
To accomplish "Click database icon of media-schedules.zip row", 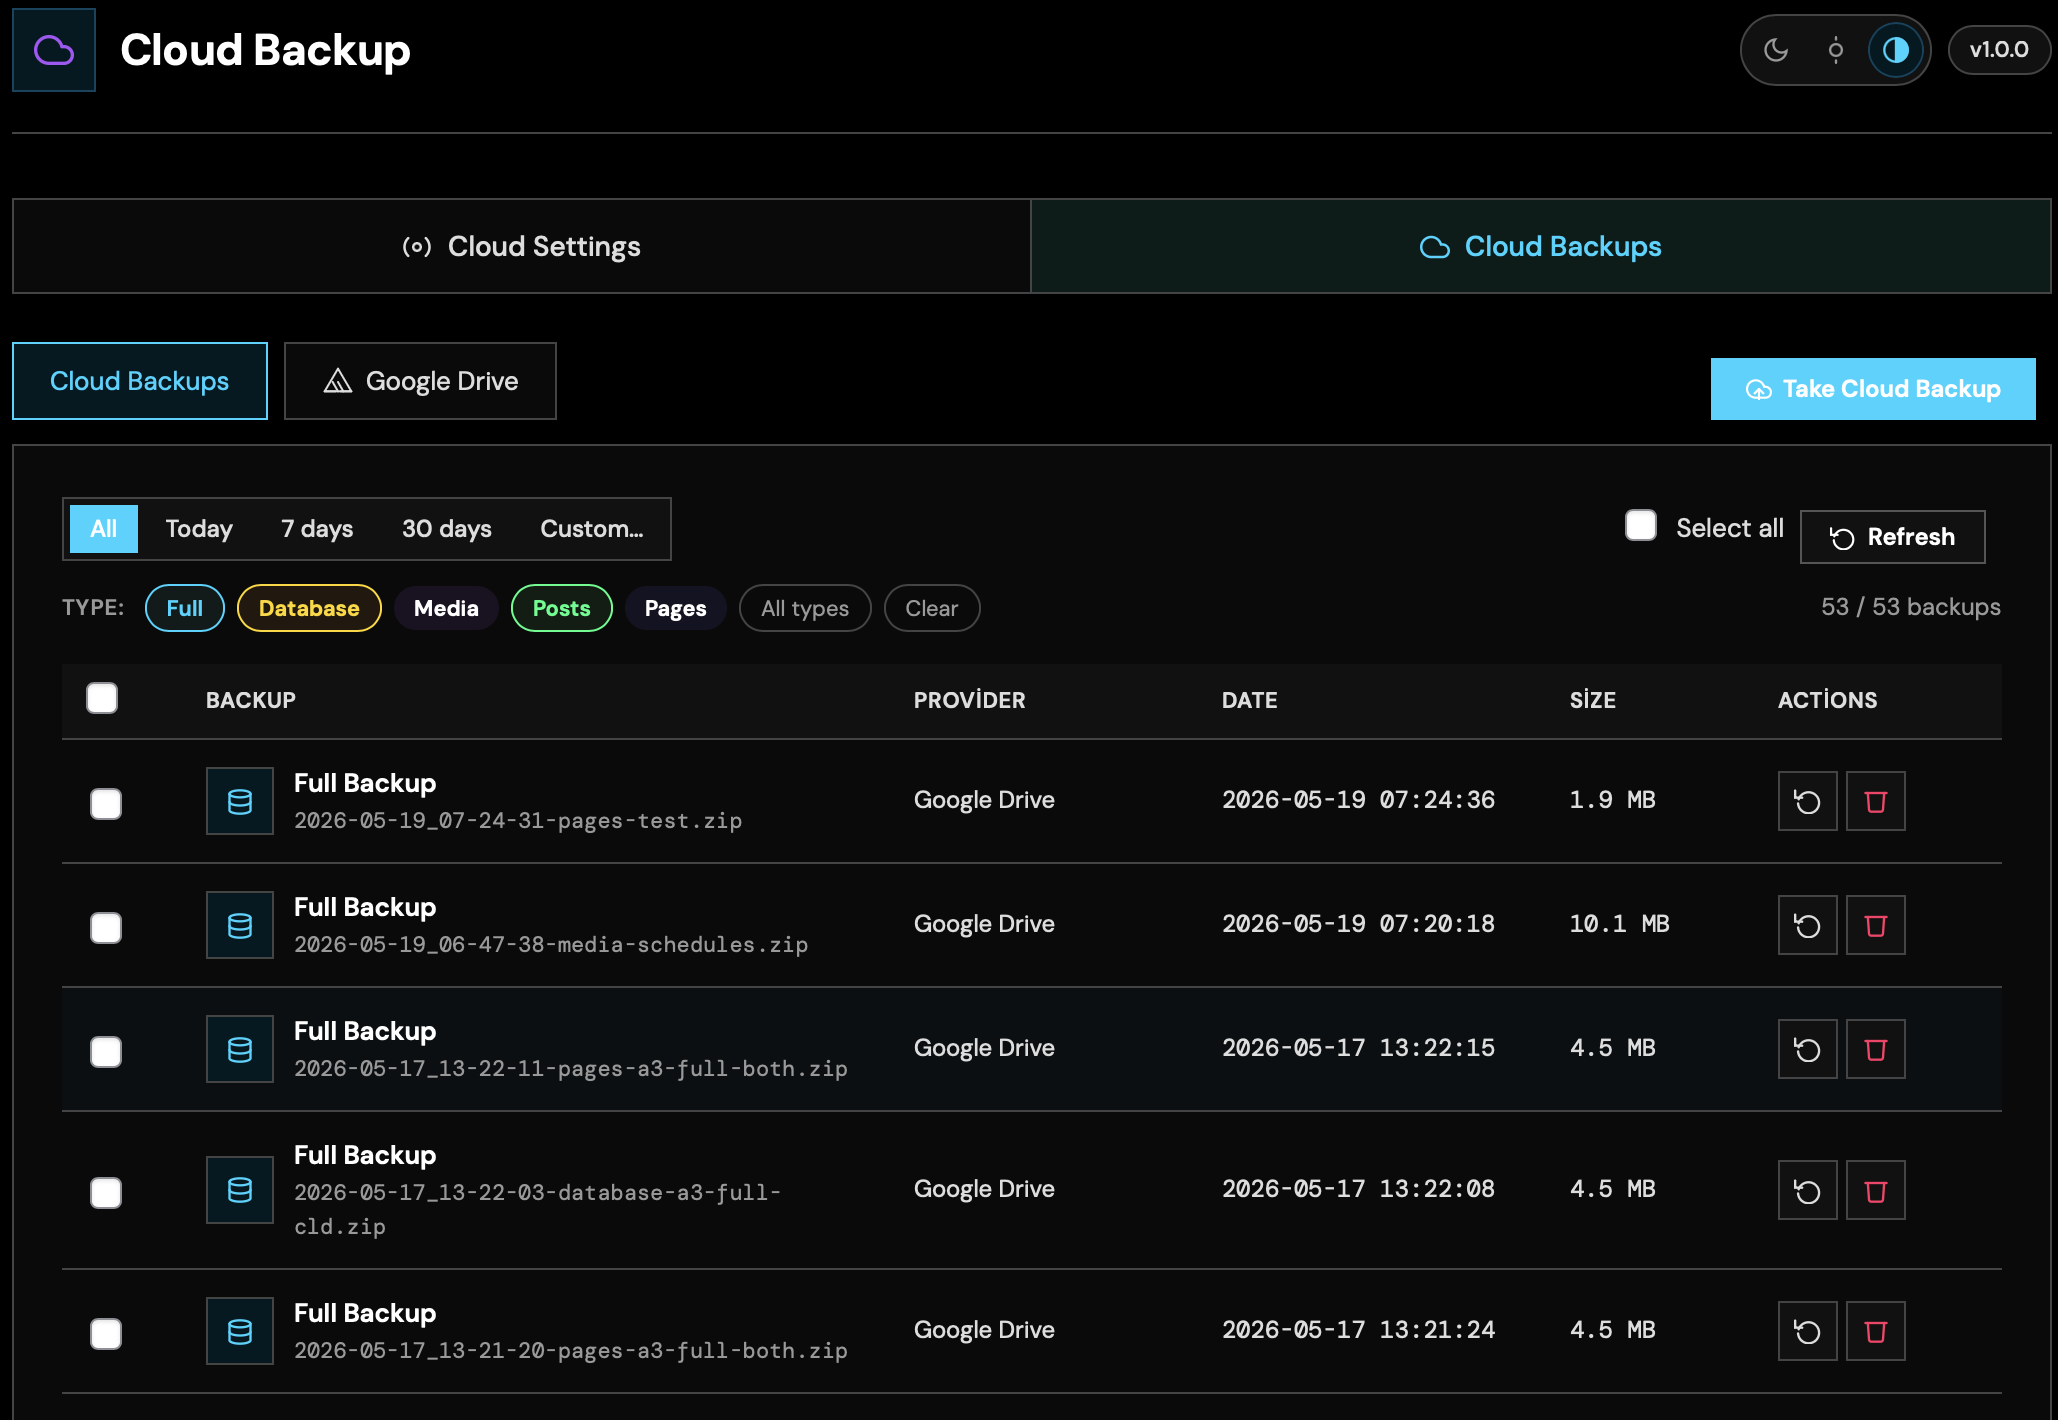I will point(240,925).
